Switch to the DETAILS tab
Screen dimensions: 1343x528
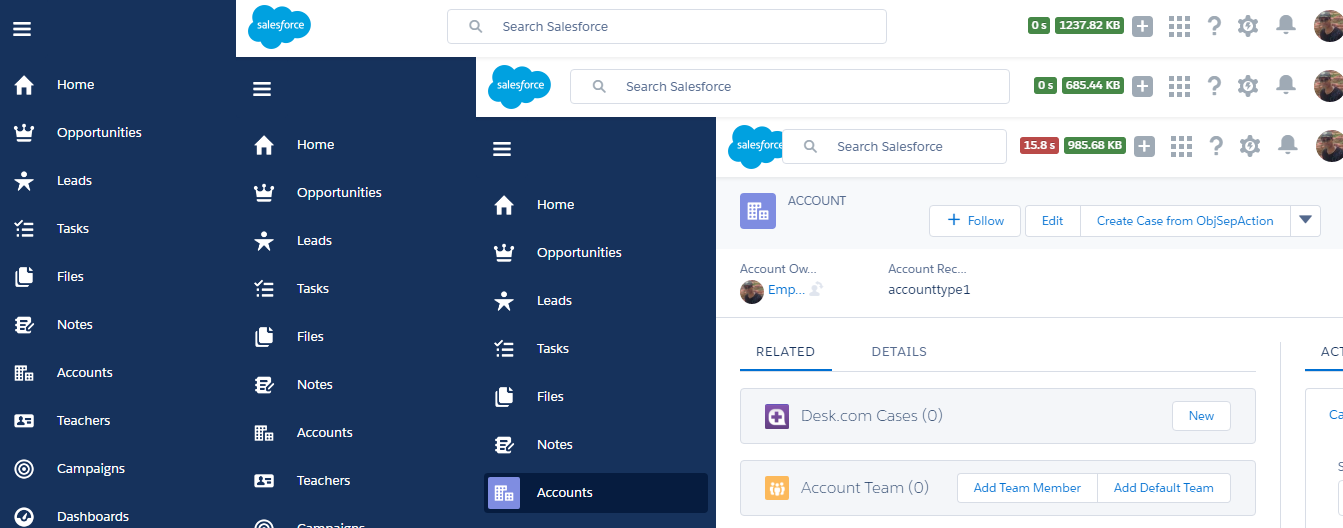[x=899, y=352]
